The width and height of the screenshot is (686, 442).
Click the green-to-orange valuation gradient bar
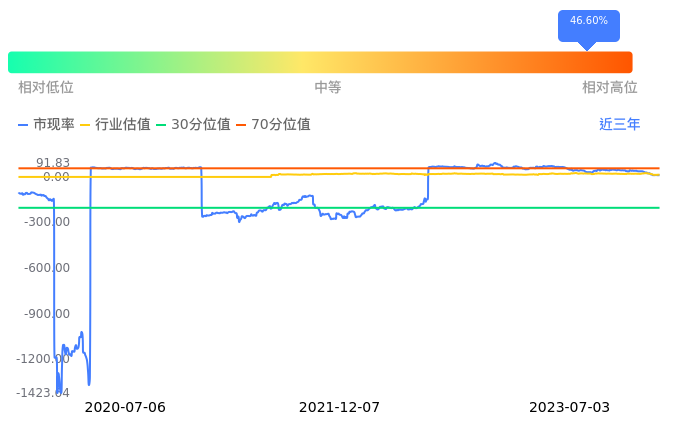pyautogui.click(x=320, y=62)
